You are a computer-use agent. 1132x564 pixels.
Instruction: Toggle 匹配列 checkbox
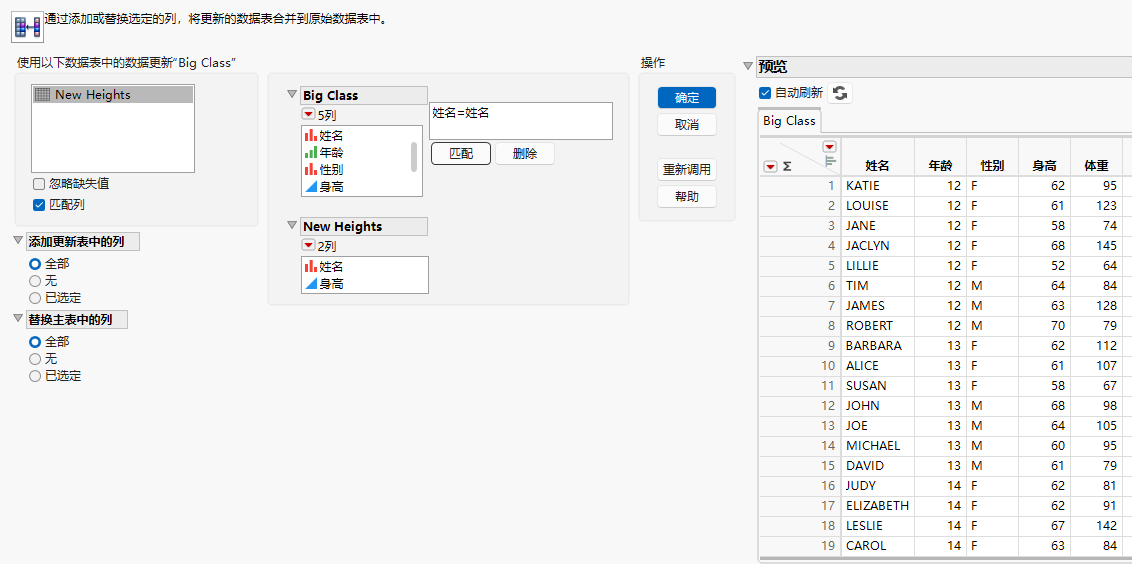[39, 204]
